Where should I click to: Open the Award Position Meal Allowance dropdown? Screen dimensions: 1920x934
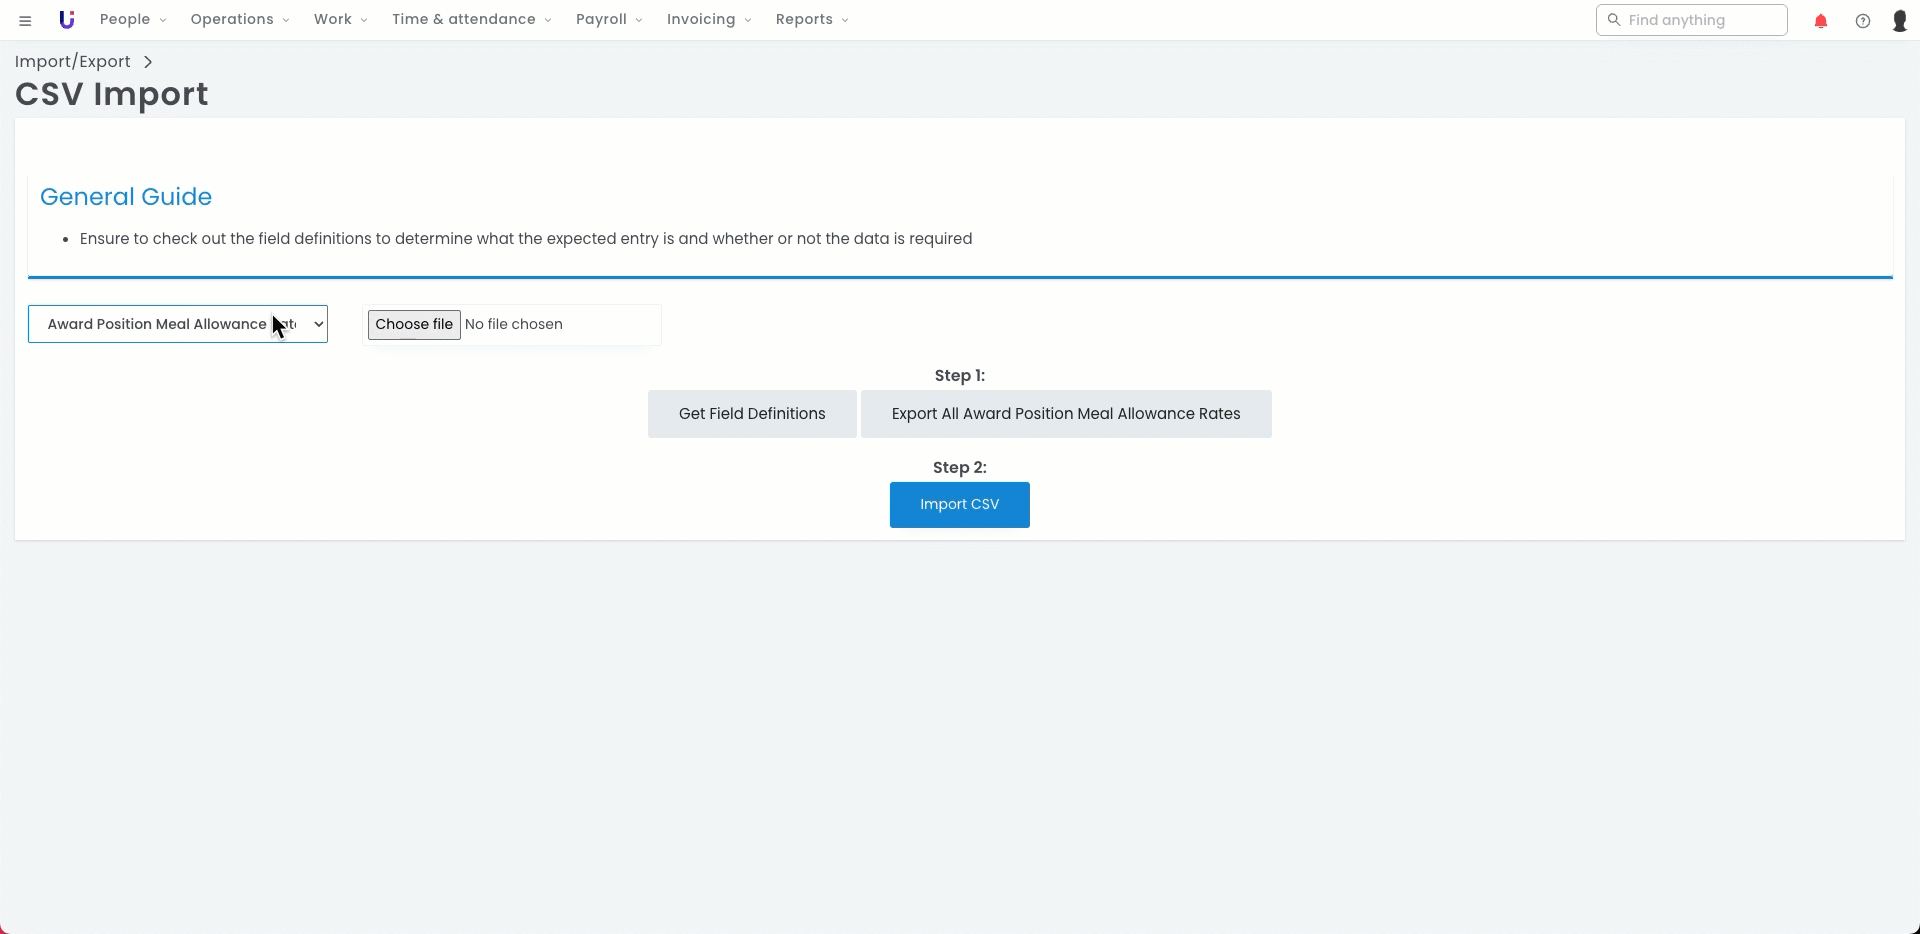(178, 324)
